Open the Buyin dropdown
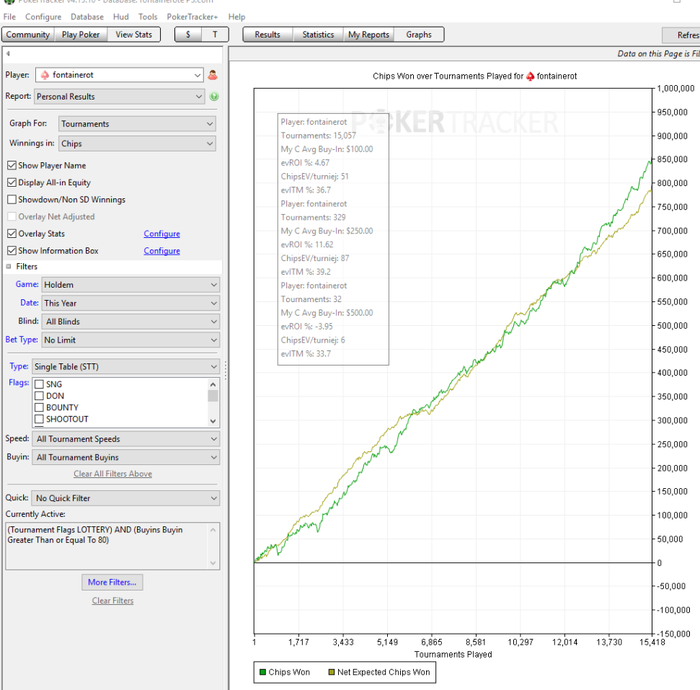Screen dimensions: 700x690 pyautogui.click(x=126, y=457)
